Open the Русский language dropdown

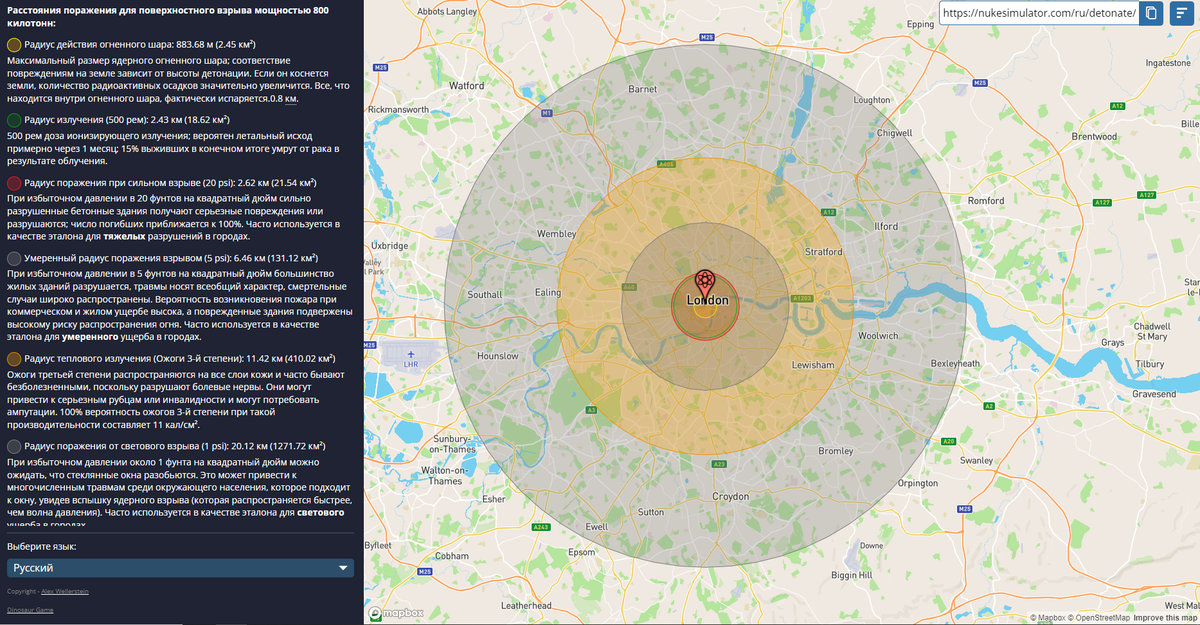click(181, 568)
